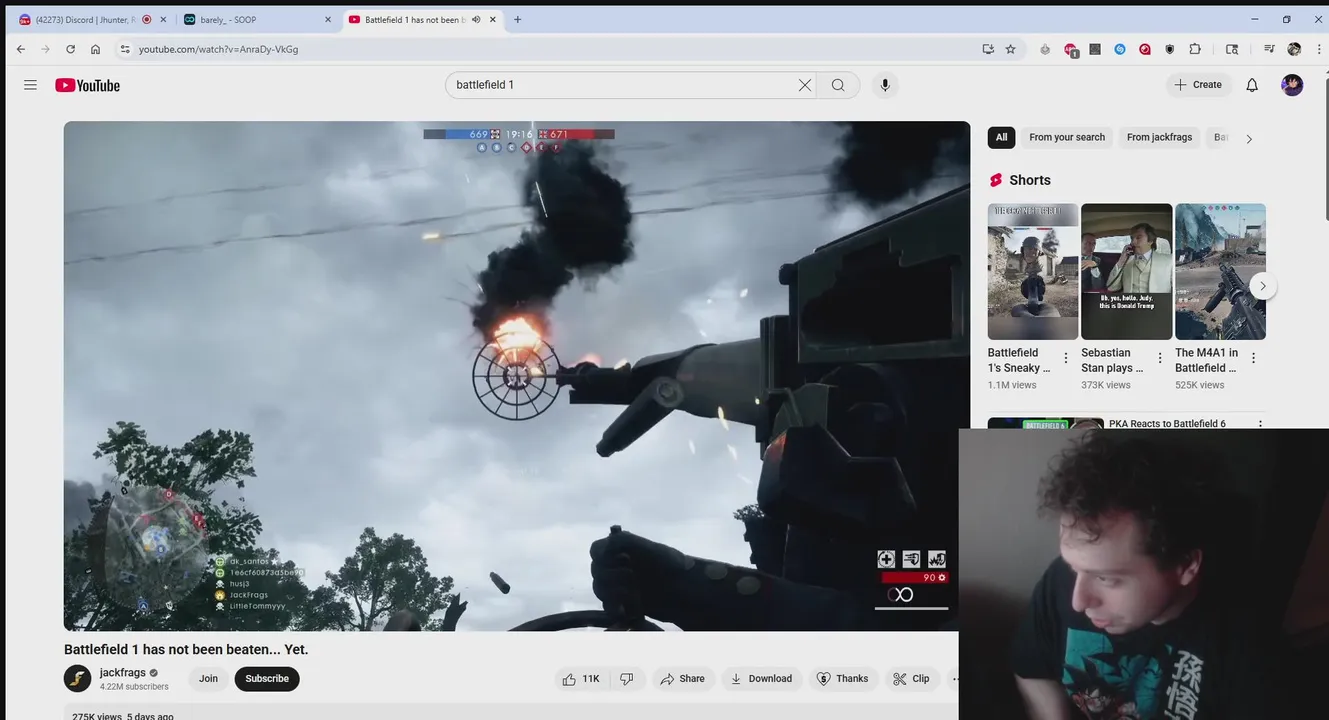Show more filter chips arrow
Screen dimensions: 1329x720
pos(1249,139)
